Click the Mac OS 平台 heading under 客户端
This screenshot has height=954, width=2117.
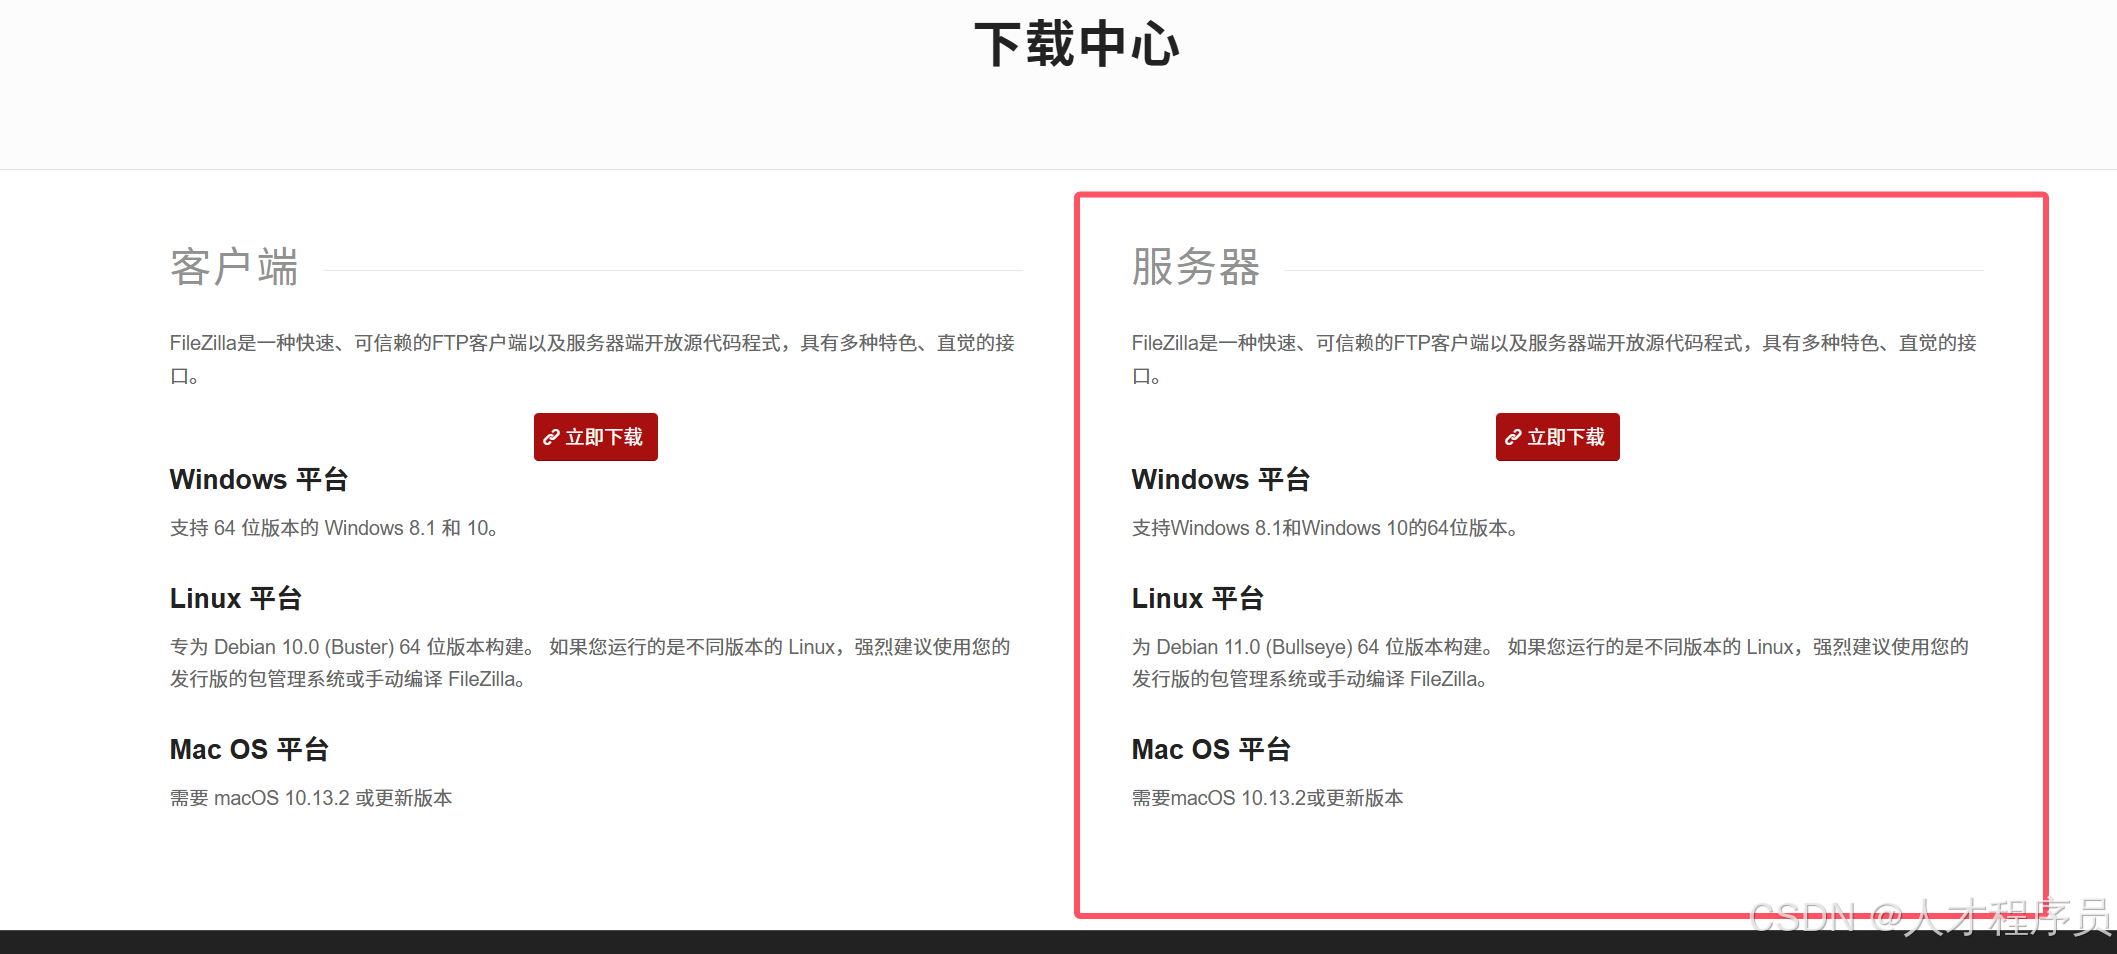[x=249, y=750]
